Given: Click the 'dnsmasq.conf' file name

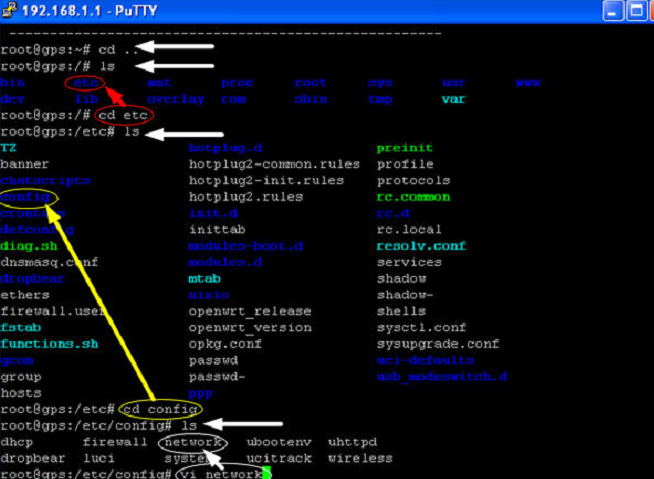Looking at the screenshot, I should (x=49, y=262).
